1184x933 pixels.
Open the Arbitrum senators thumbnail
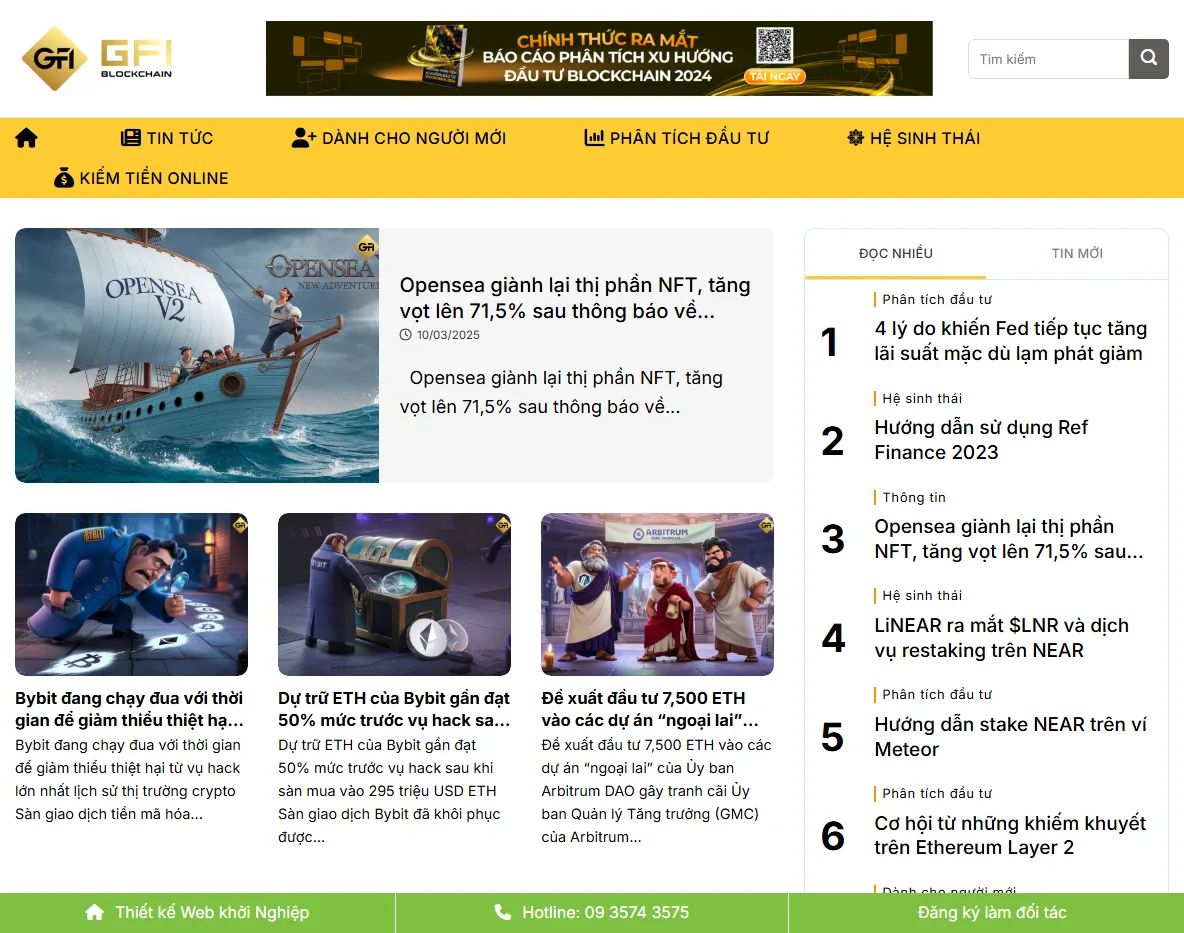coord(658,594)
